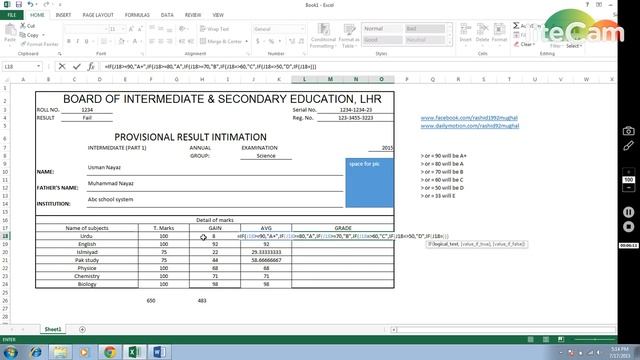The height and width of the screenshot is (360, 640).
Task: Apply the Normal cell style
Action: coord(382,29)
